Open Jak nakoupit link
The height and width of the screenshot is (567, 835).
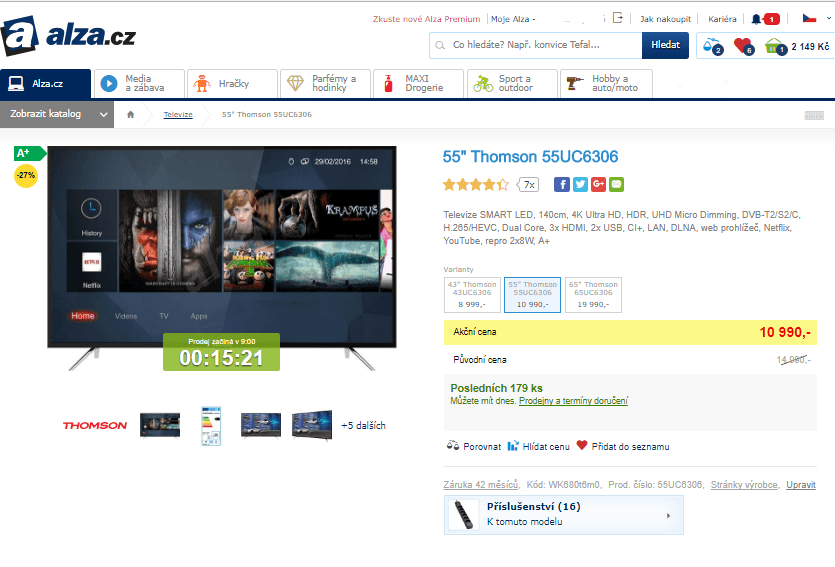tap(666, 19)
